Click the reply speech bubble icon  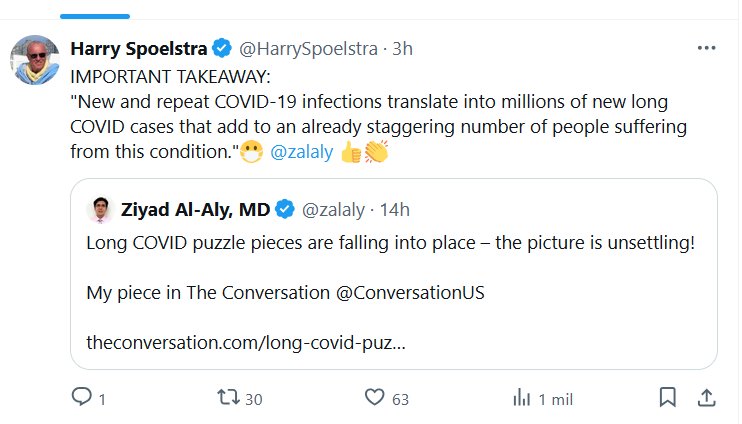82,398
